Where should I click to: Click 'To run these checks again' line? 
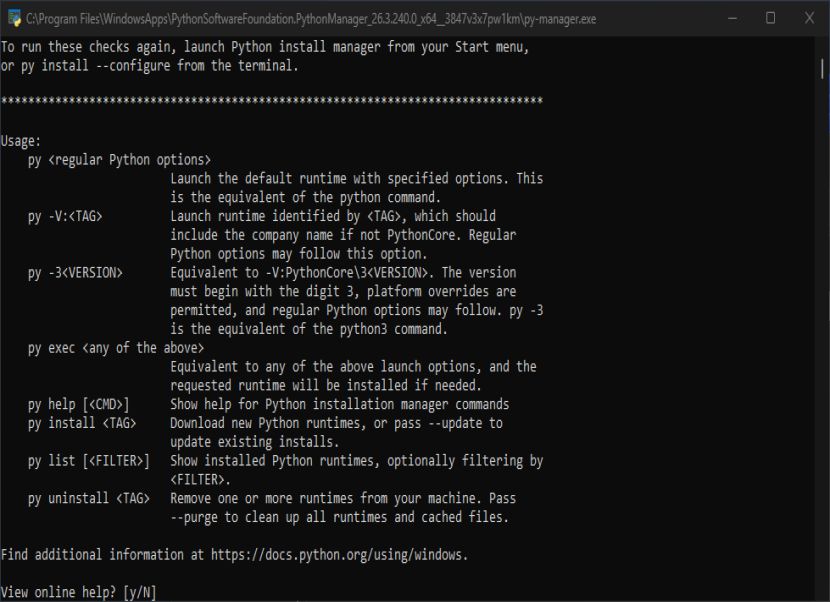click(x=265, y=47)
